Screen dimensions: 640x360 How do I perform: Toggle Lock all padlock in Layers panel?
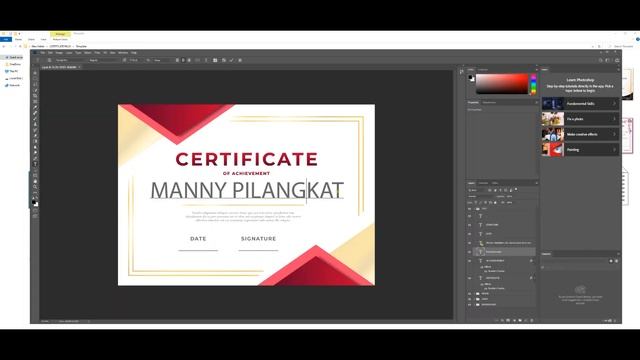495,202
